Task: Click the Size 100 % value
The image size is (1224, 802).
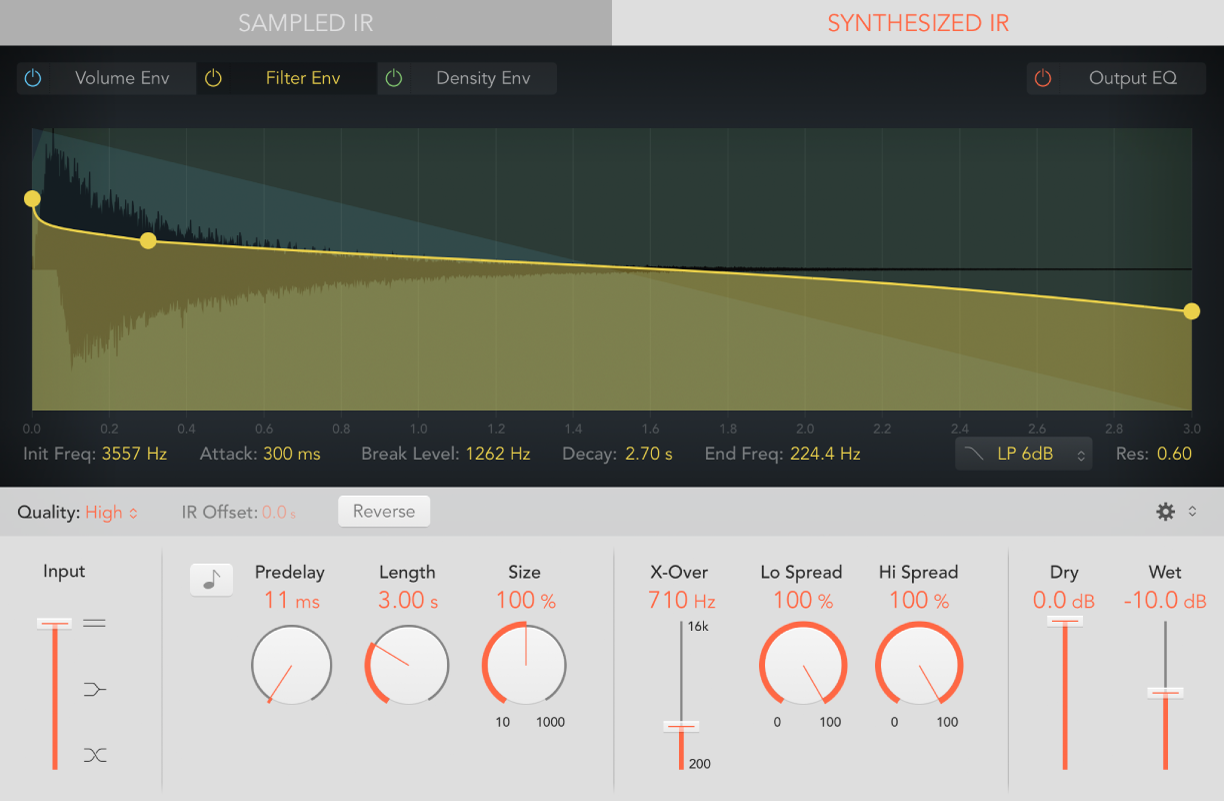Action: 526,600
